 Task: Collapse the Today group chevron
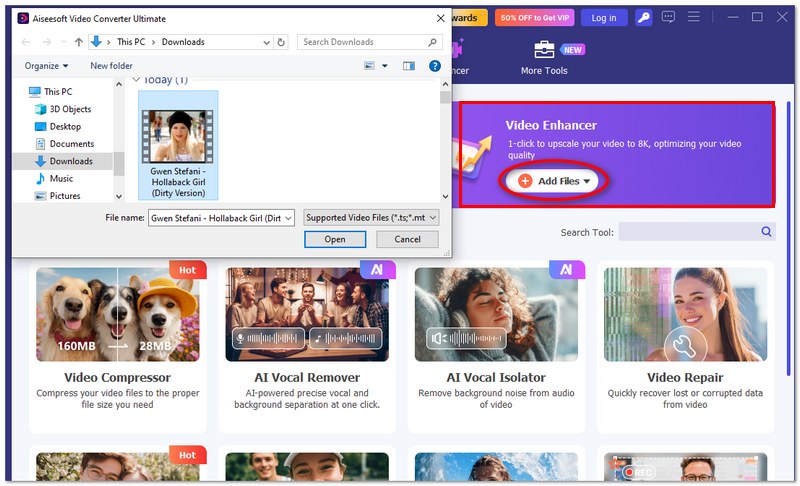(x=136, y=80)
